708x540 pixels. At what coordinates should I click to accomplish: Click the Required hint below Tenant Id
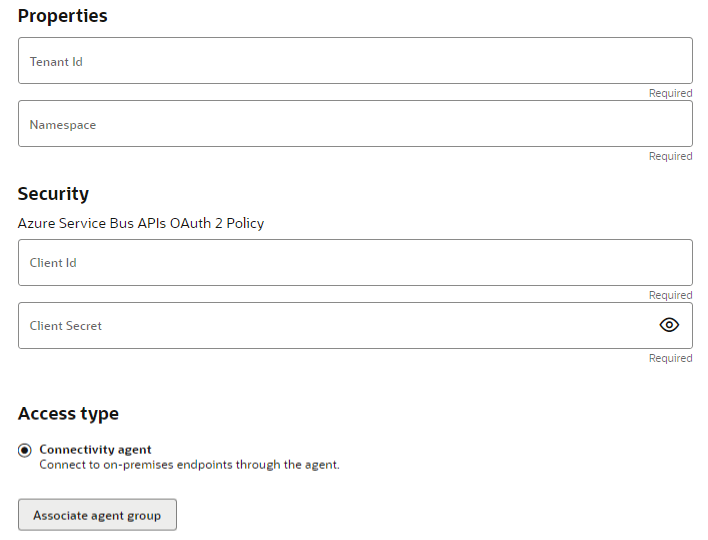(670, 93)
